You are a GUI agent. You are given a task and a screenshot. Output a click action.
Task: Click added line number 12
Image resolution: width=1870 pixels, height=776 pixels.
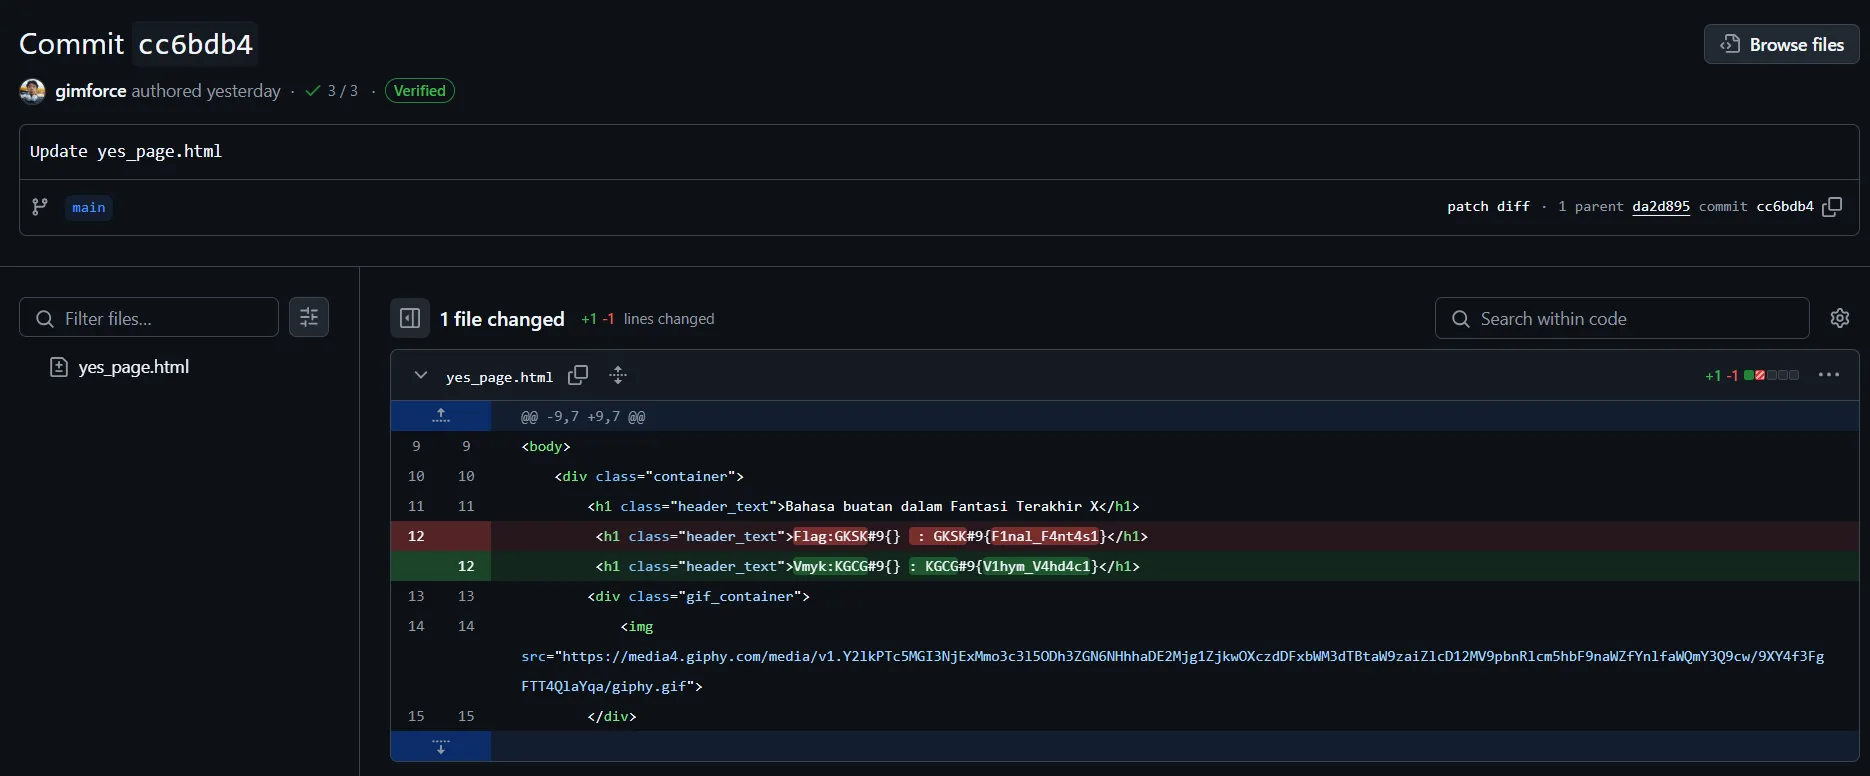(466, 566)
